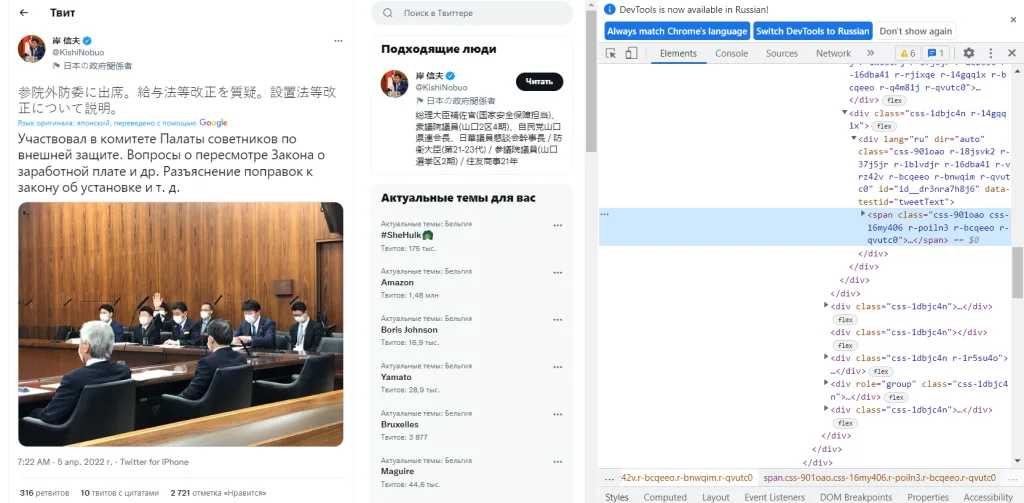The height and width of the screenshot is (503, 1024).
Task: Click the flex badge after r-14gqq1x div
Action: point(884,126)
